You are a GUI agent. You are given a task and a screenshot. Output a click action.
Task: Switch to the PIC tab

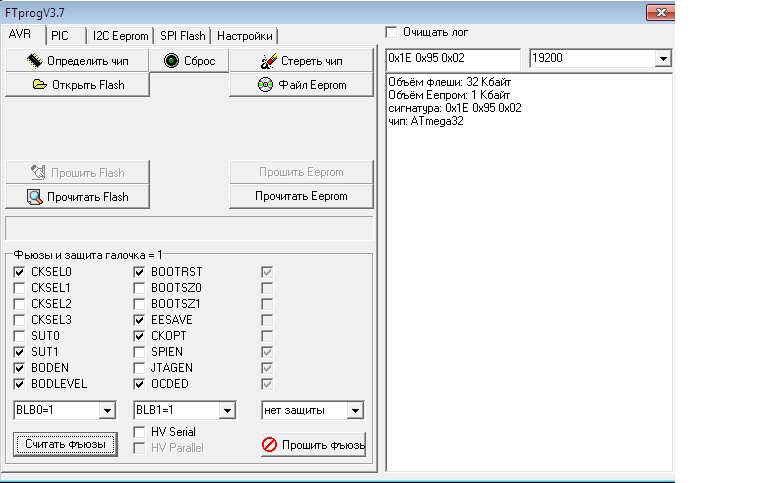click(60, 36)
